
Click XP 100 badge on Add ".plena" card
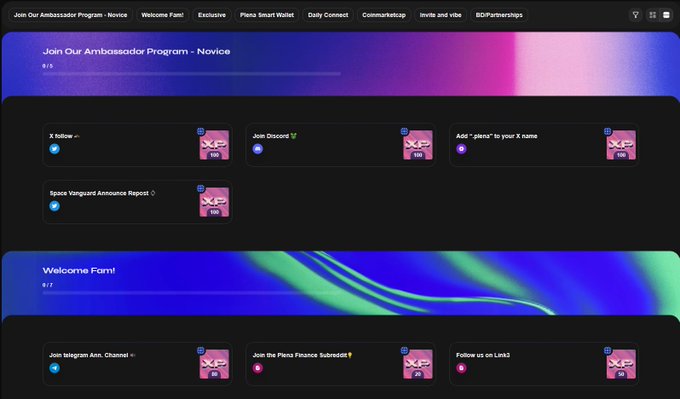pyautogui.click(x=621, y=145)
